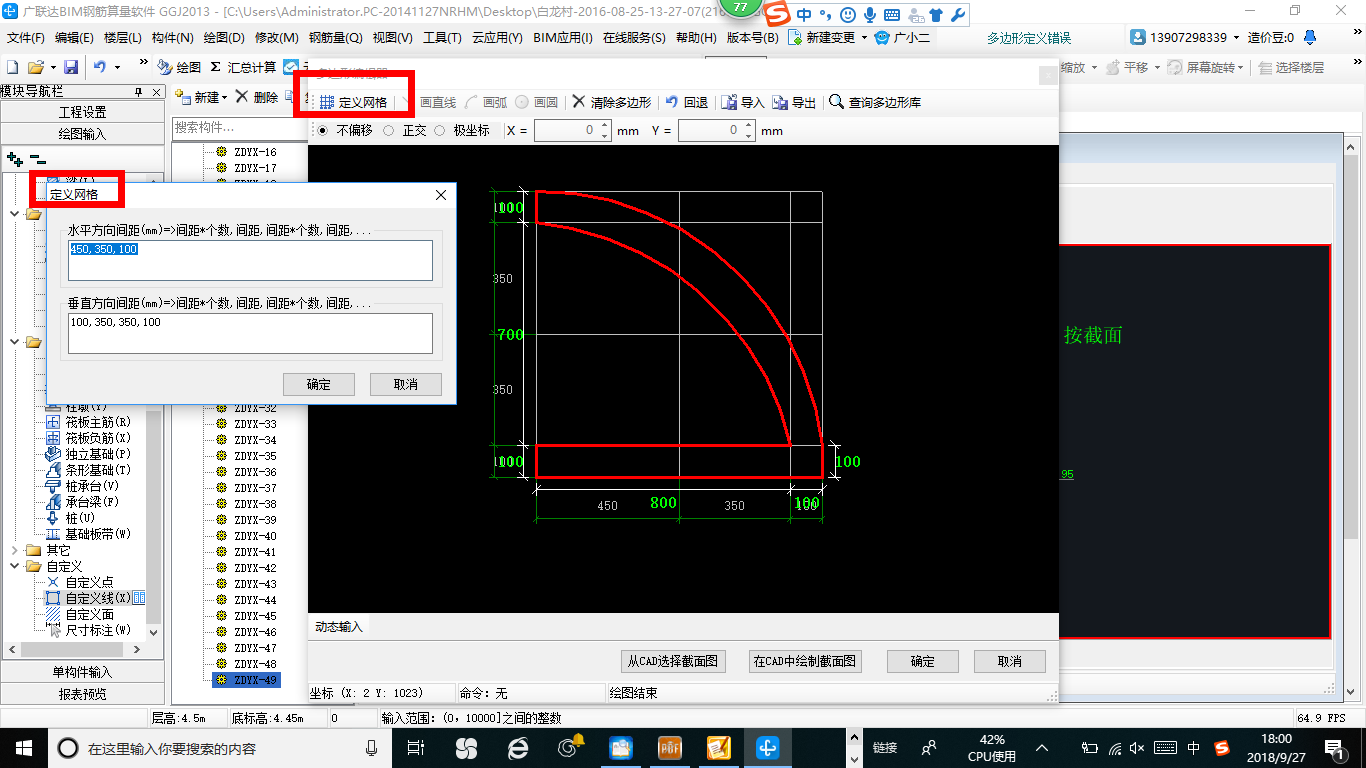Collapse the 自定义 folder in navigator
1366x768 pixels.
pos(14,566)
